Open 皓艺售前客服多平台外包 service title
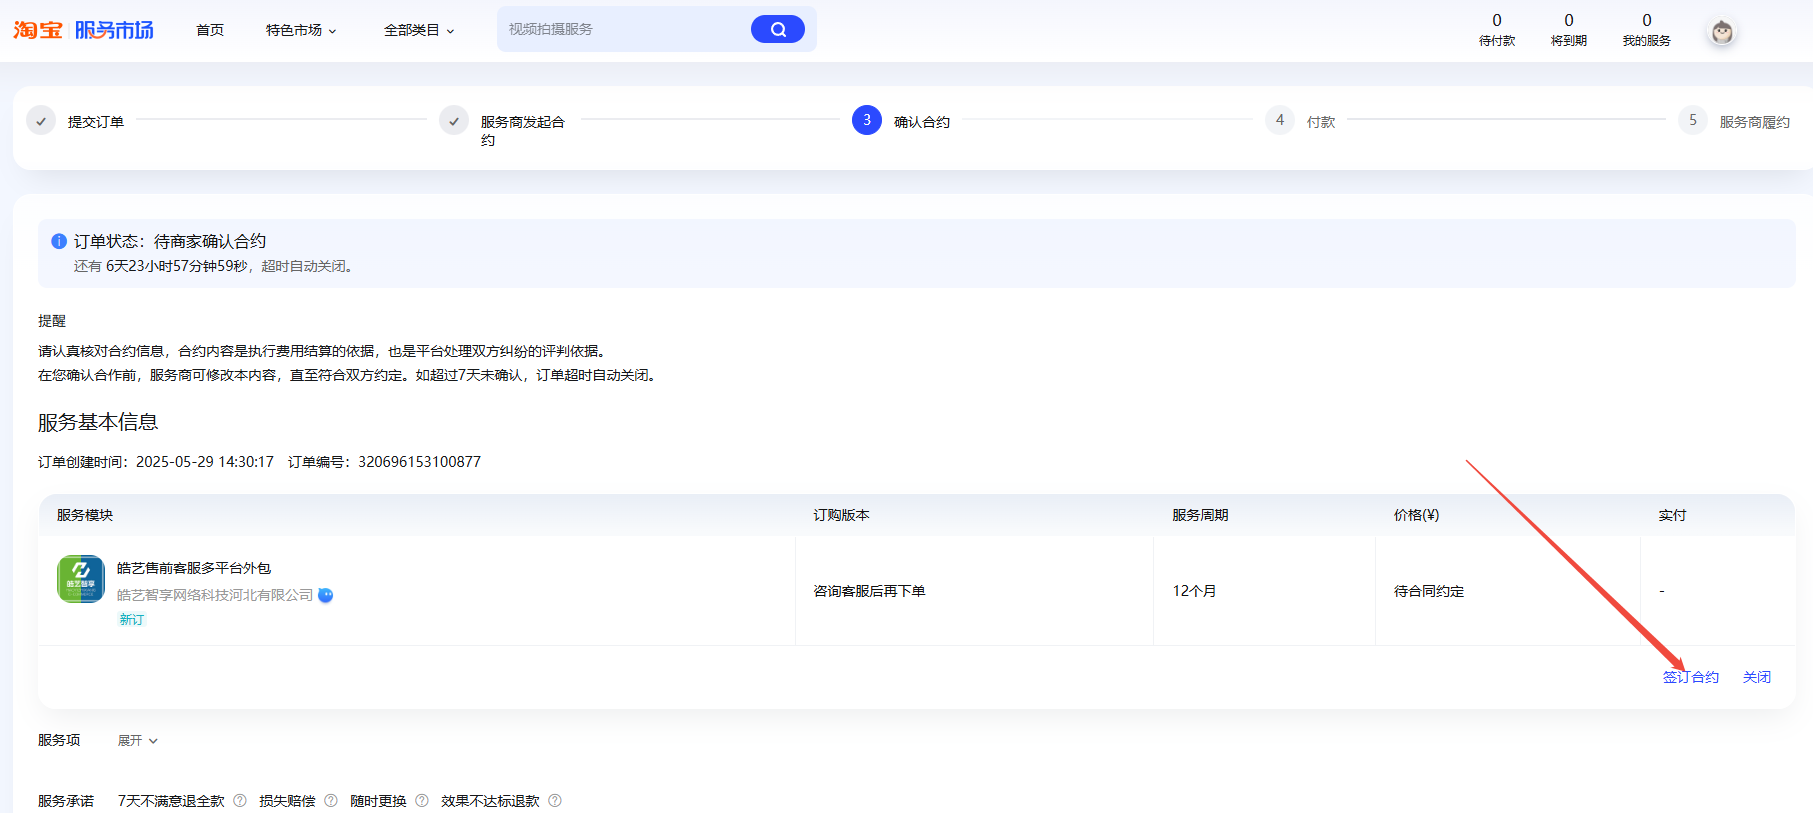The height and width of the screenshot is (813, 1813). [194, 568]
